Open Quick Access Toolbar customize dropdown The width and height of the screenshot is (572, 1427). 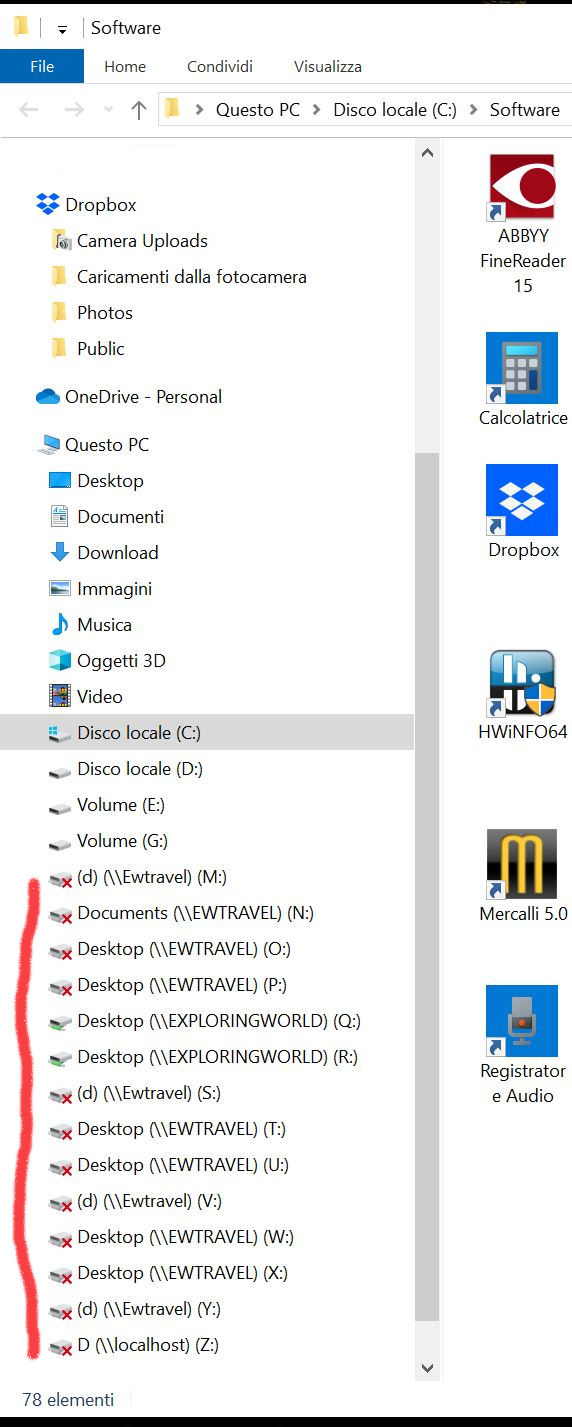62,29
